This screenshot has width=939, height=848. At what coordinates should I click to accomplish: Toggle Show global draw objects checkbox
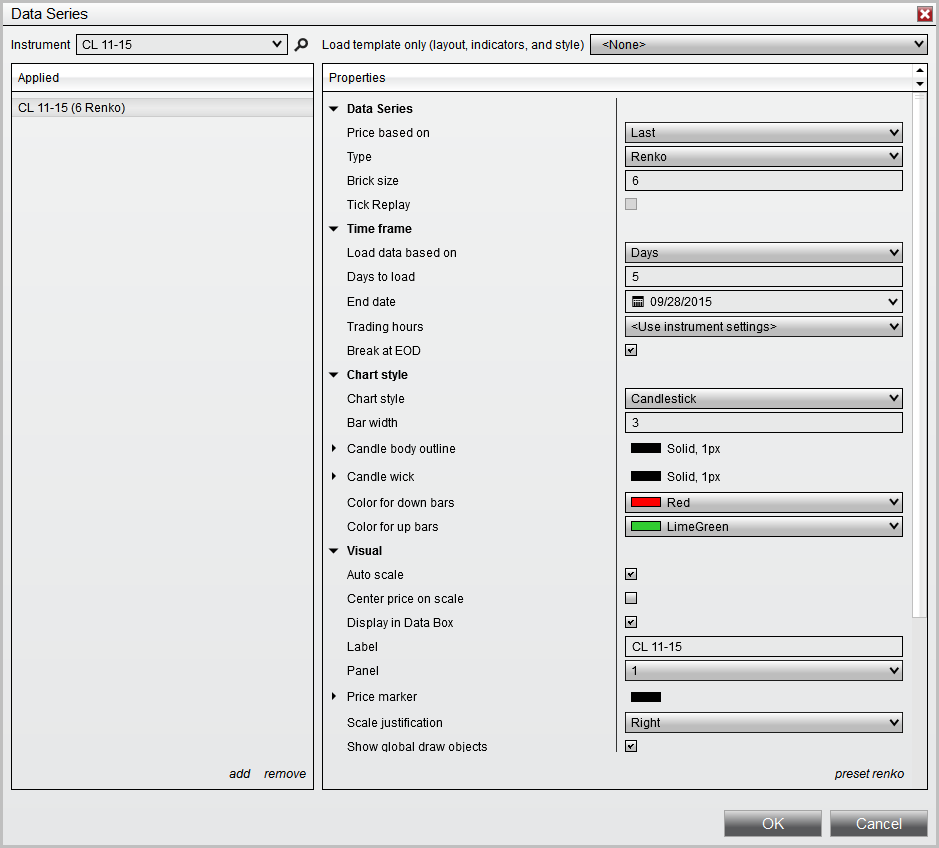[631, 746]
